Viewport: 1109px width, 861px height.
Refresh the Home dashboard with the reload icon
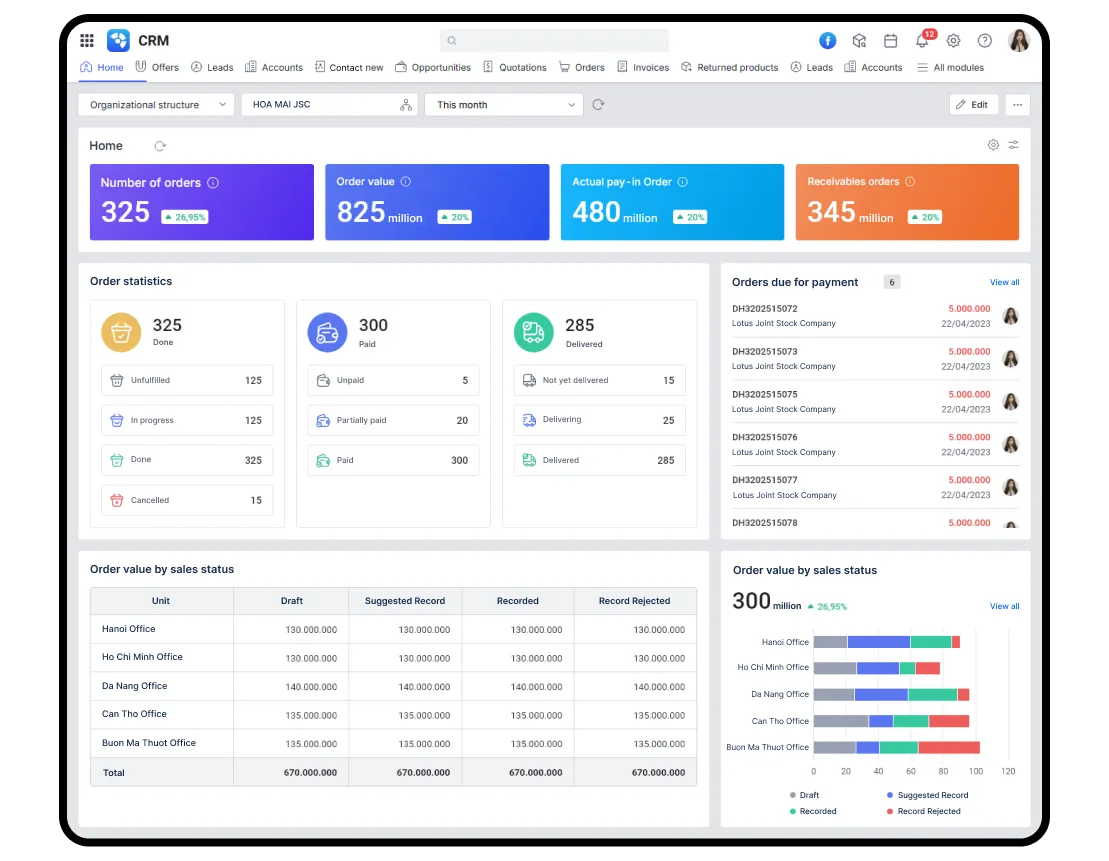(x=159, y=145)
